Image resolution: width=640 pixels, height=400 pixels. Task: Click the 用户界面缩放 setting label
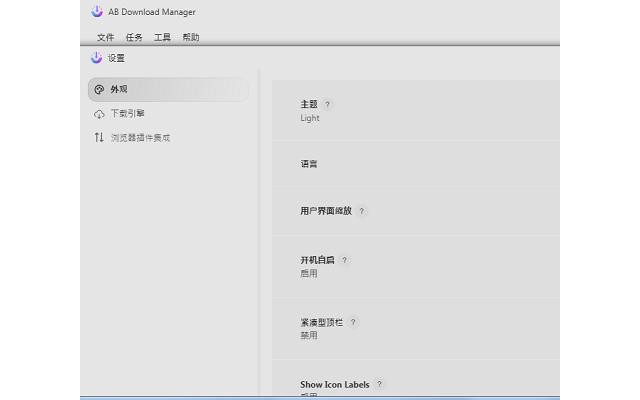tap(326, 211)
